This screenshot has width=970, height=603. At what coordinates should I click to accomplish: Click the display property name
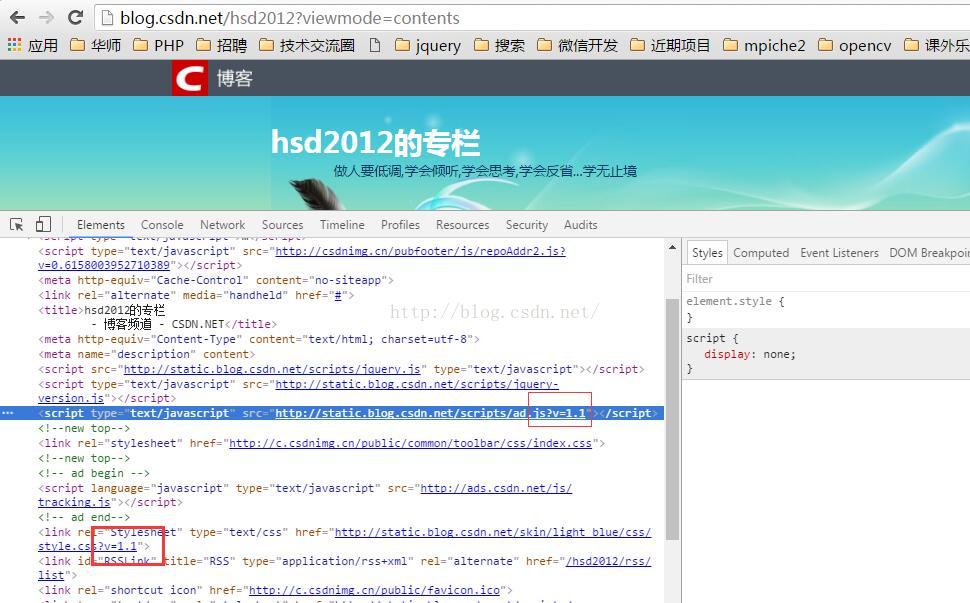(727, 354)
